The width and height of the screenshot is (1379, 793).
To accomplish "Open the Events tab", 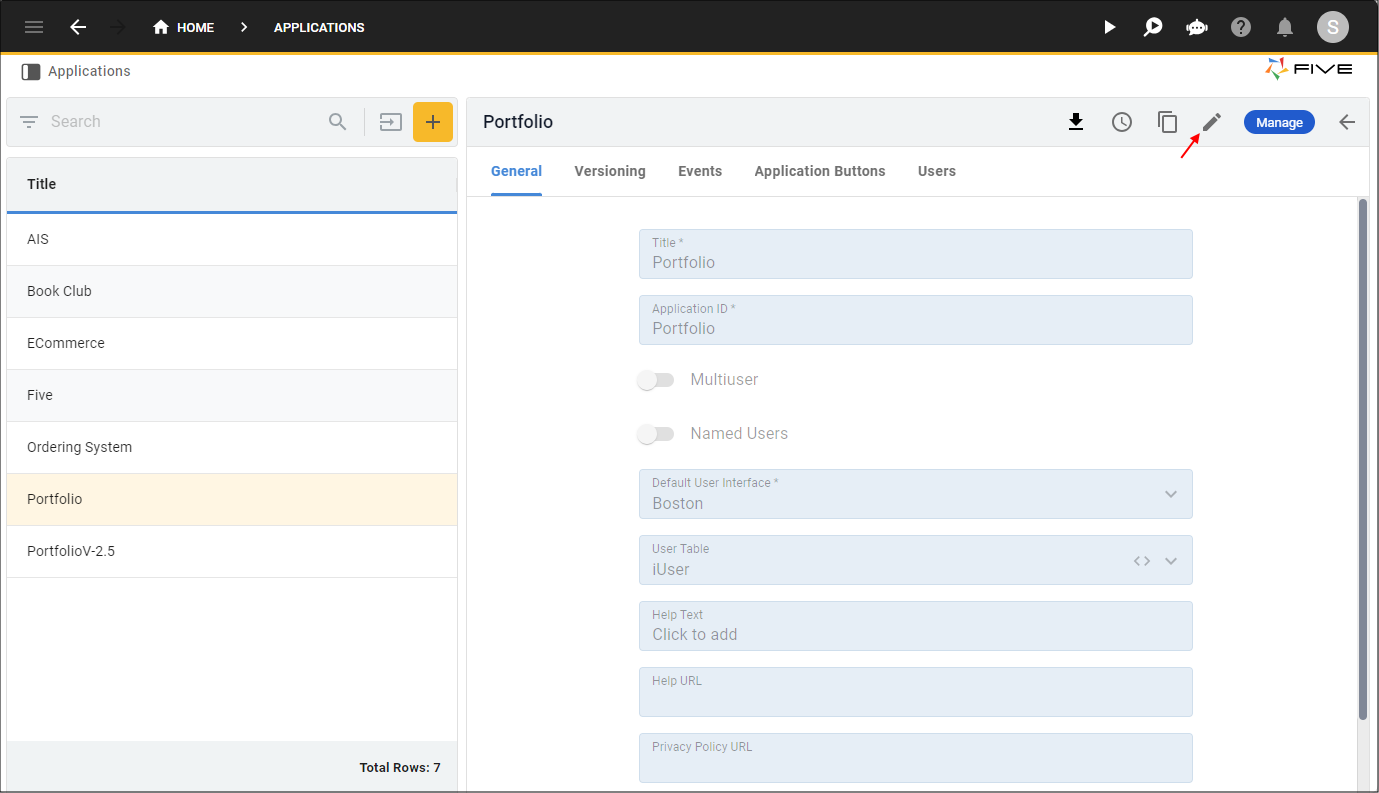I will click(700, 172).
